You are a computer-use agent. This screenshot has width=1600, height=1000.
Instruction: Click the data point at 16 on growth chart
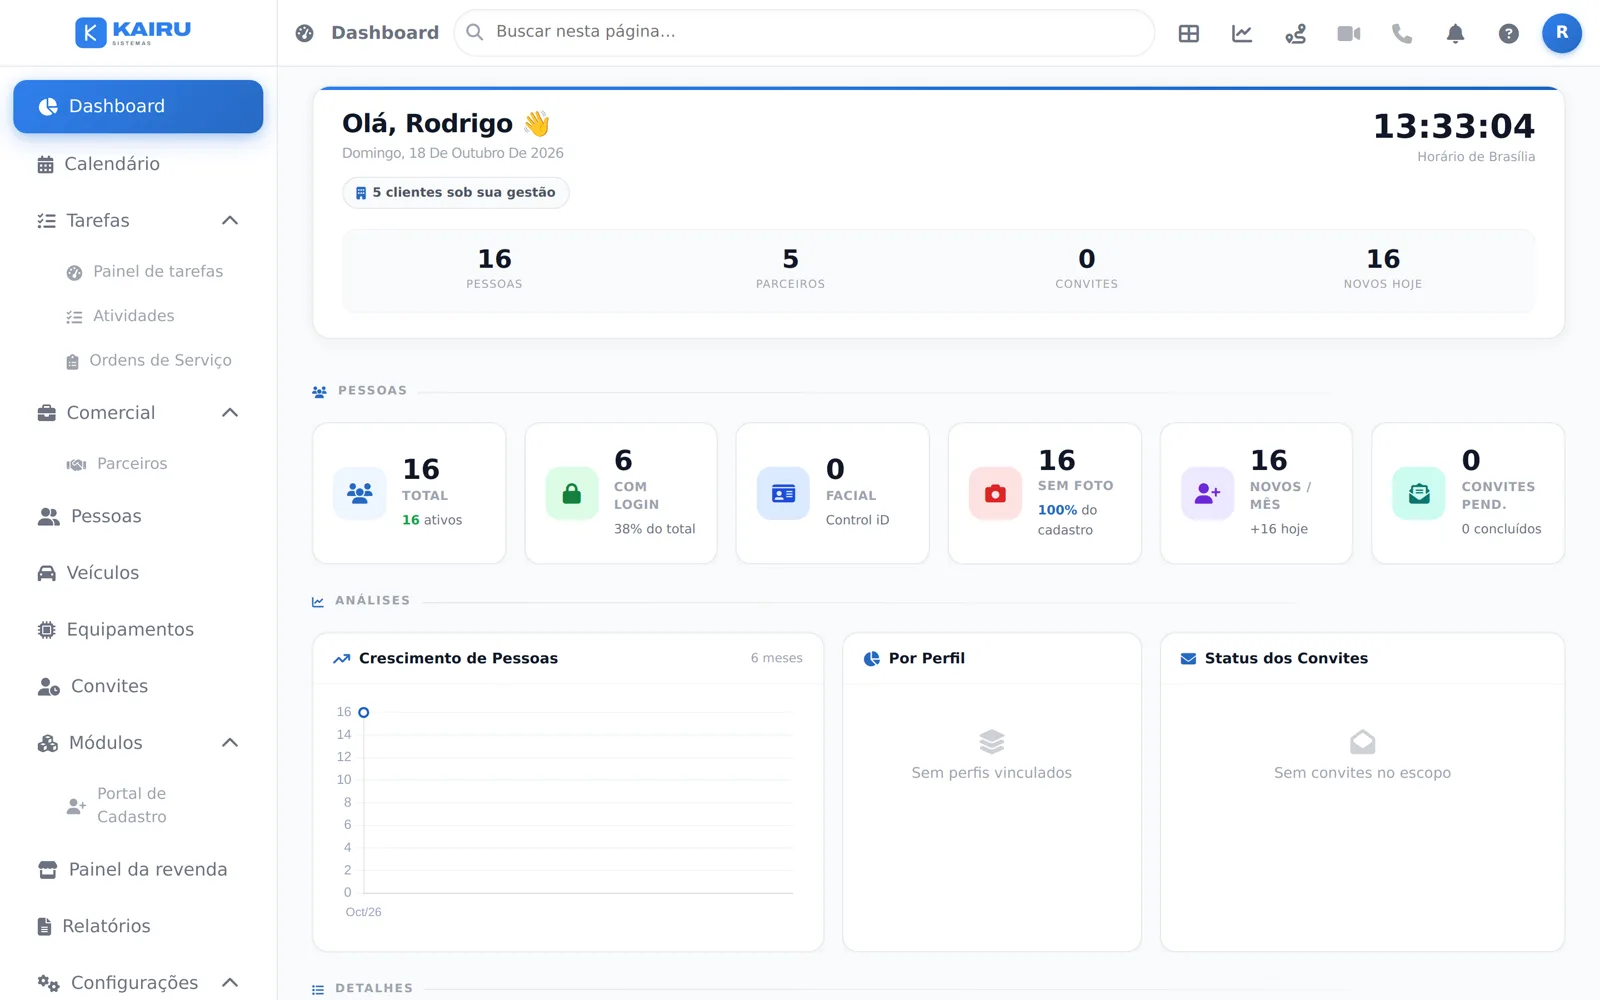coord(364,712)
